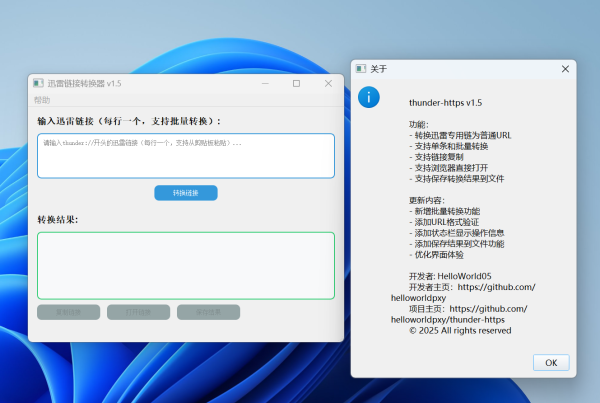Click the blue info icon in 关于 dialog
Viewport: 600px width, 403px height.
coord(370,97)
